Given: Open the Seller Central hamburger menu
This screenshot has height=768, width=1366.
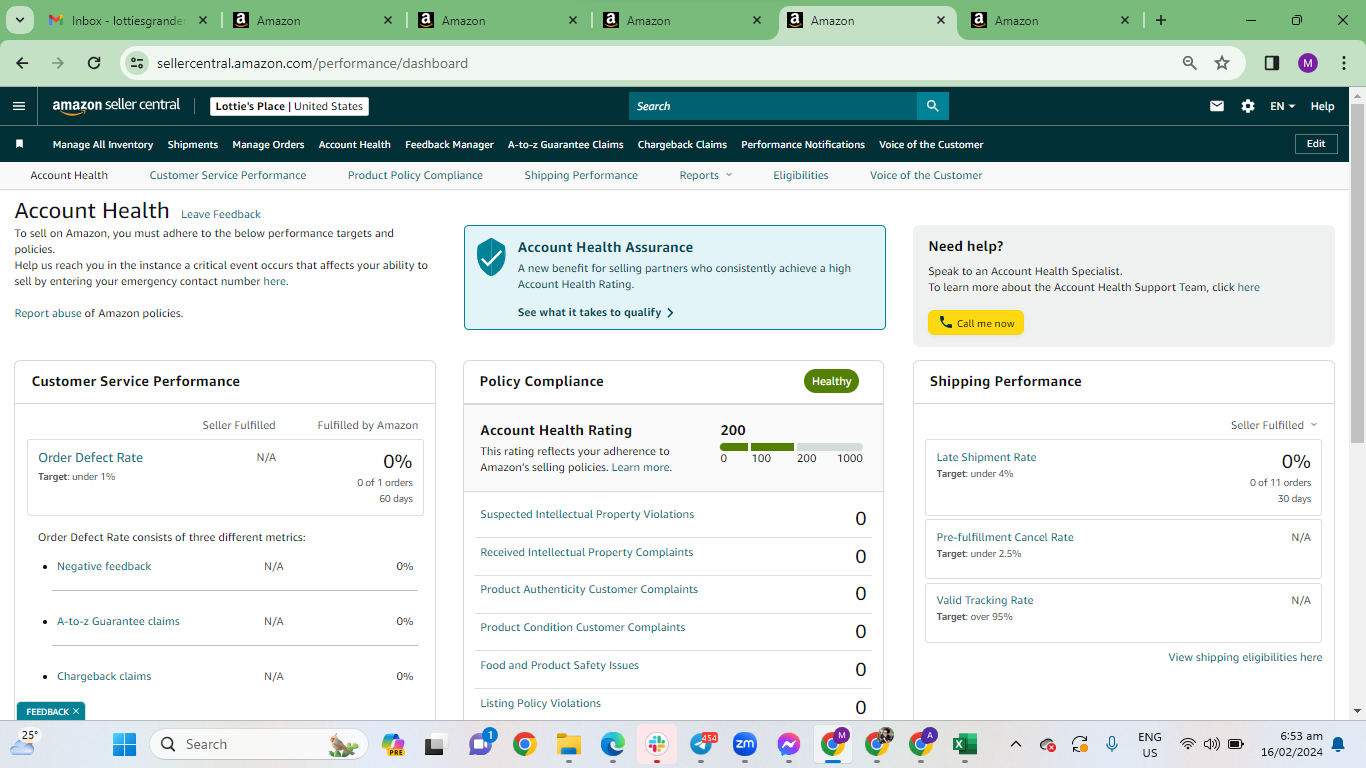Looking at the screenshot, I should point(19,106).
